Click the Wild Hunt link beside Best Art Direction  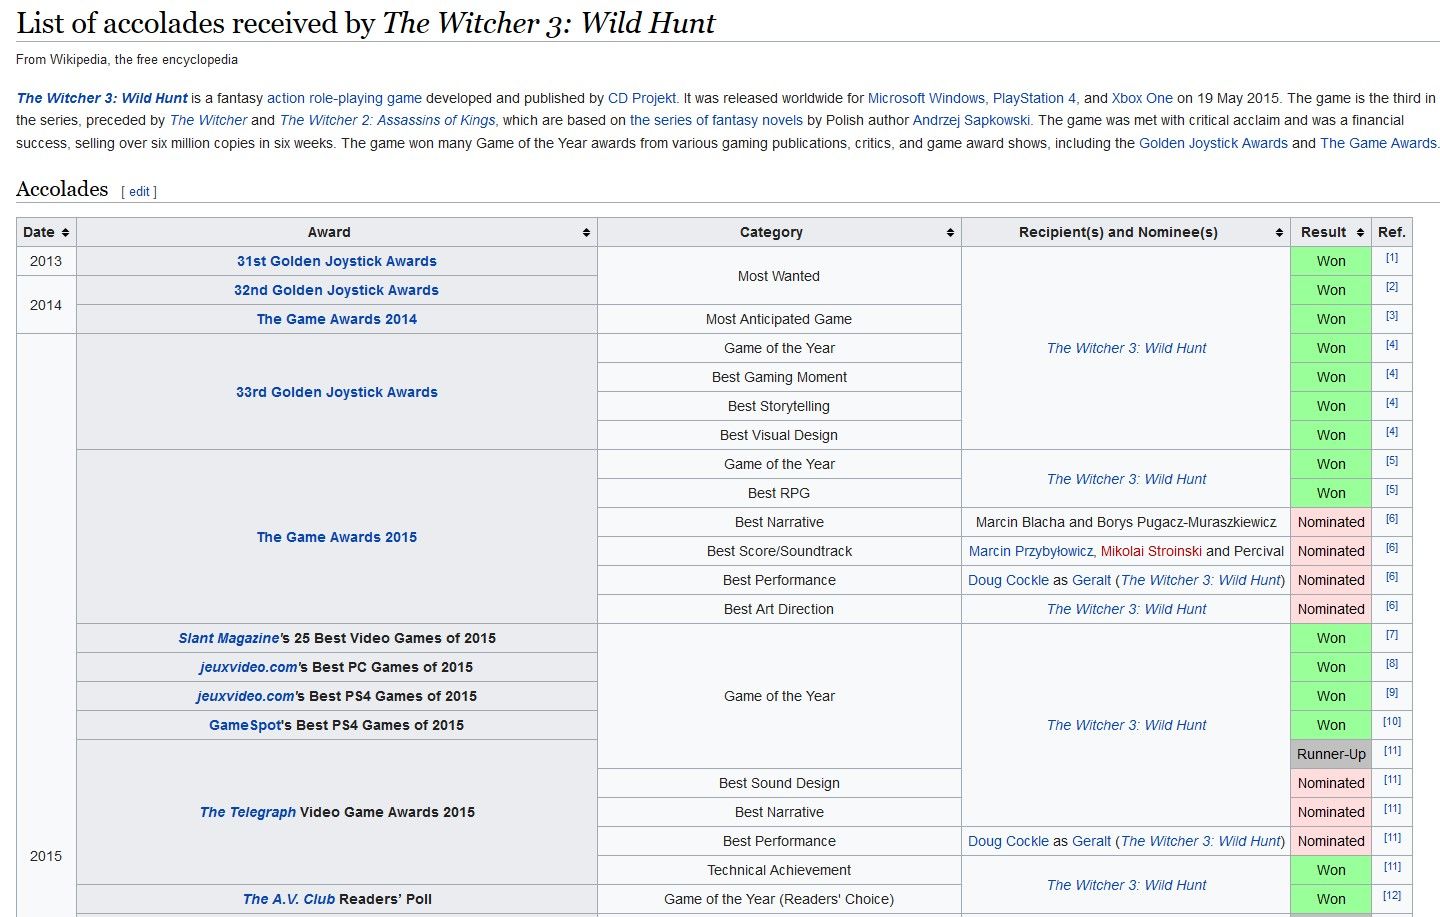[x=1126, y=609]
